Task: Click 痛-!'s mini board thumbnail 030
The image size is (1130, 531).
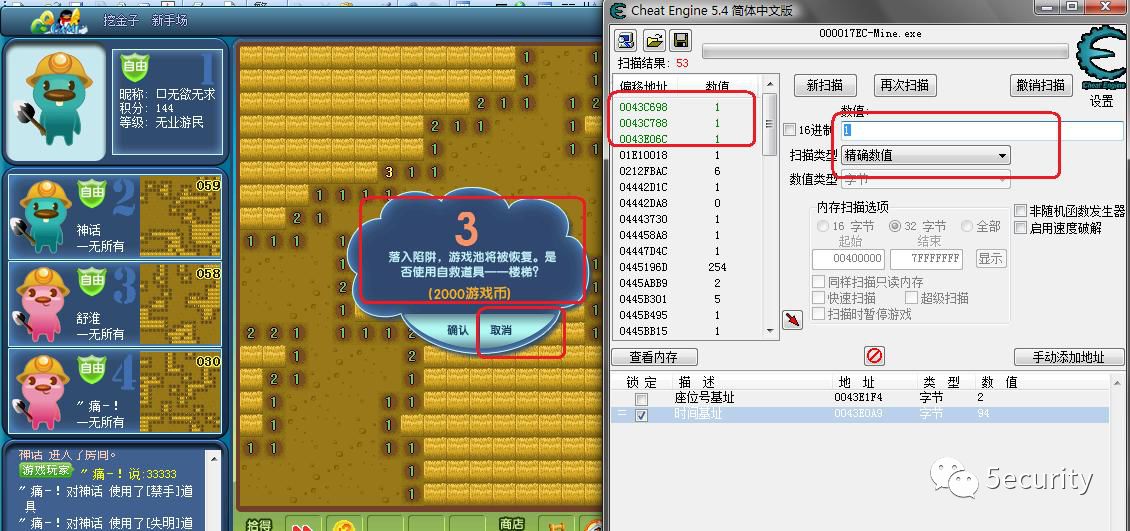Action: pyautogui.click(x=180, y=393)
